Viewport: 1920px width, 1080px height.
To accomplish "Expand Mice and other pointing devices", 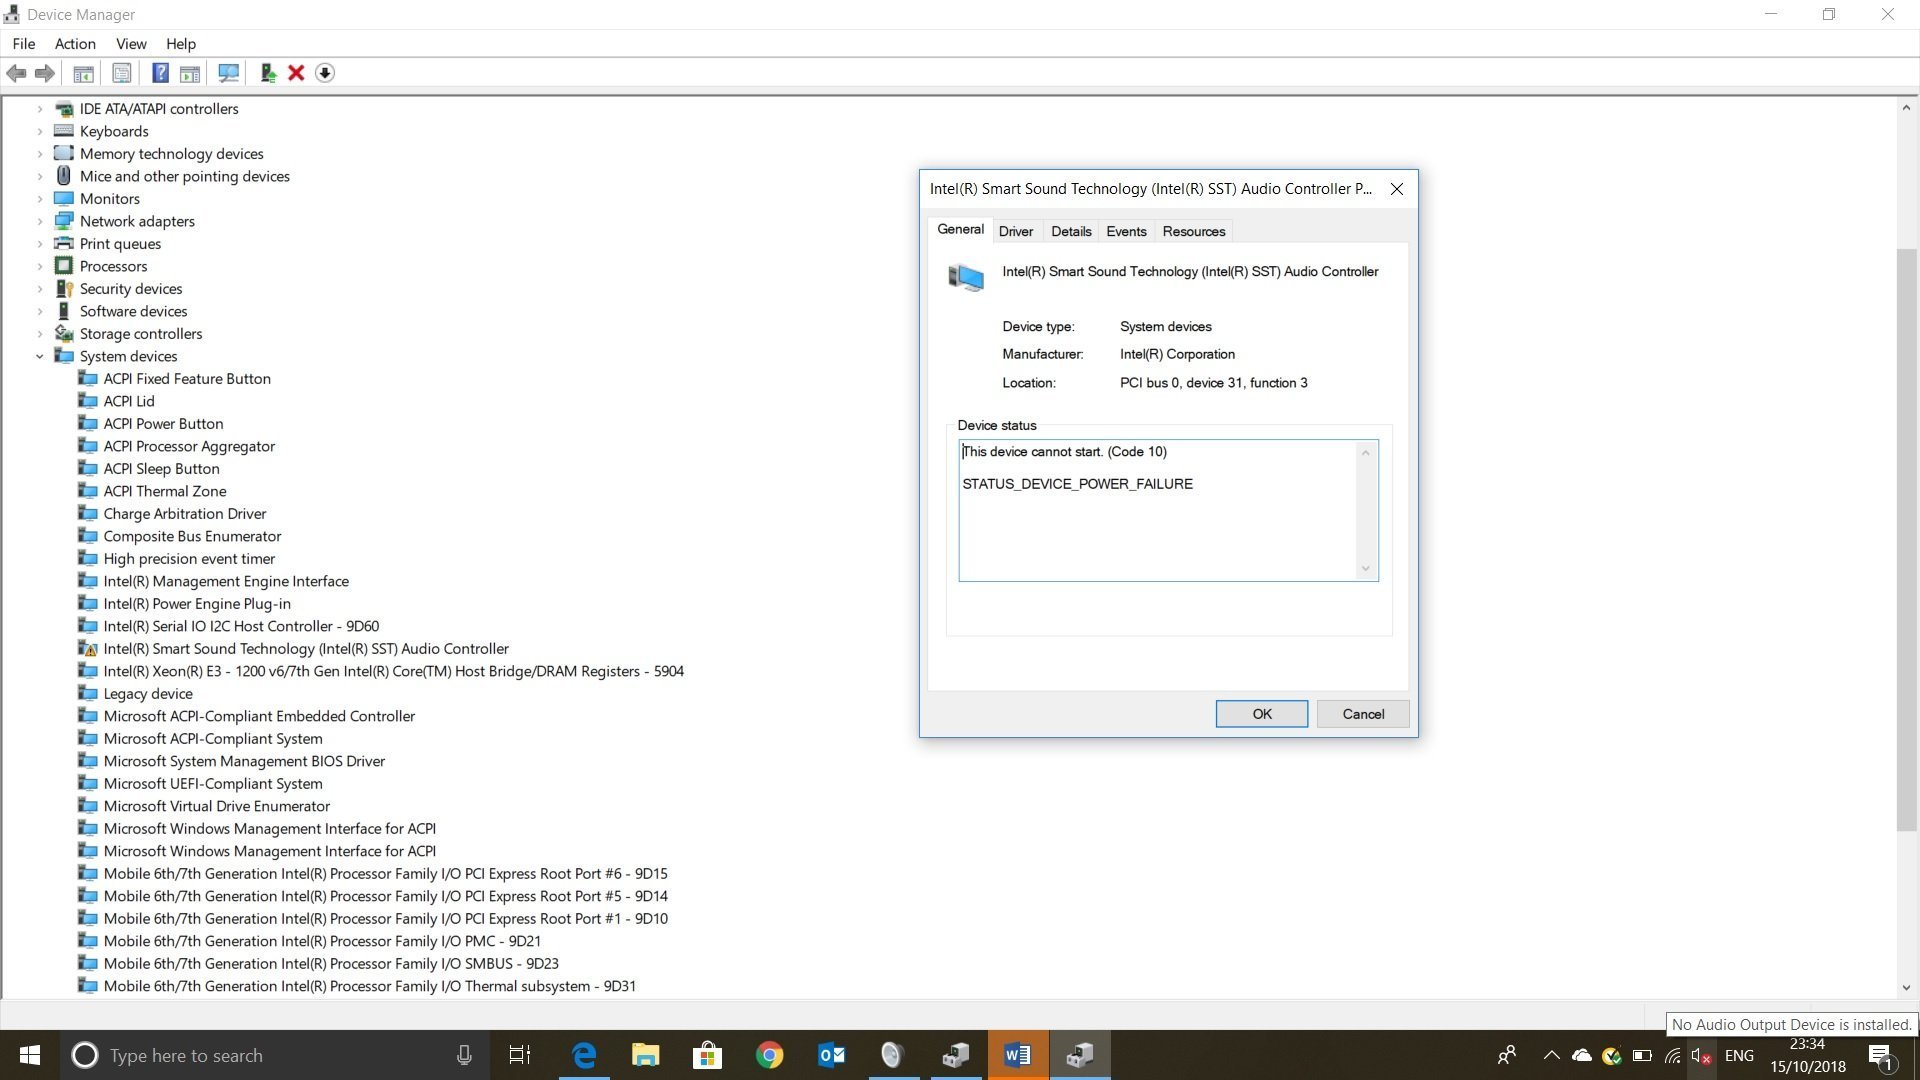I will [x=40, y=176].
